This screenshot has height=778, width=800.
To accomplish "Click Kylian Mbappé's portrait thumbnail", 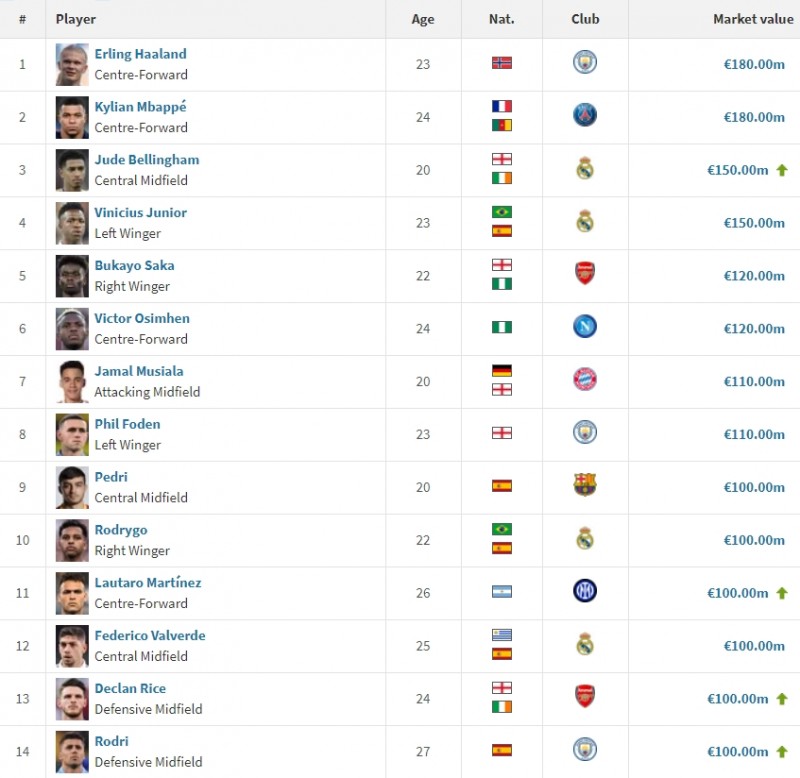I will [x=72, y=117].
